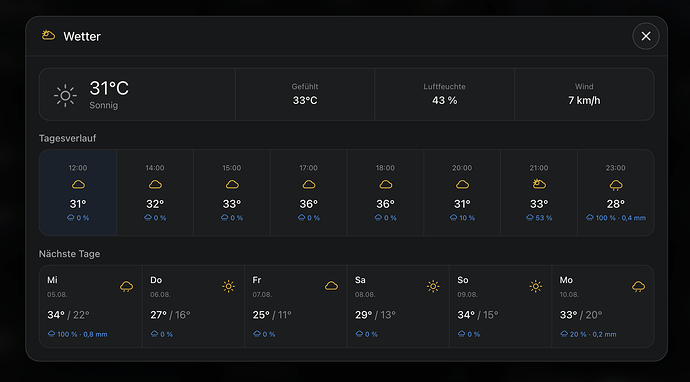Click precipitation icon next to 20 % · 0,2 mm
Viewport: 690px width, 382px height.
point(564,334)
